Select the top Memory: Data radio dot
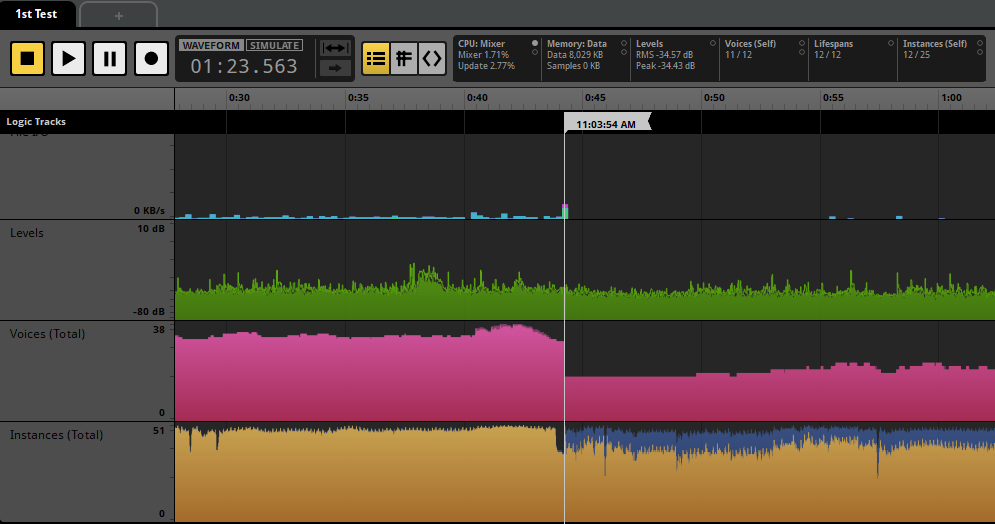This screenshot has height=524, width=995. [x=624, y=43]
